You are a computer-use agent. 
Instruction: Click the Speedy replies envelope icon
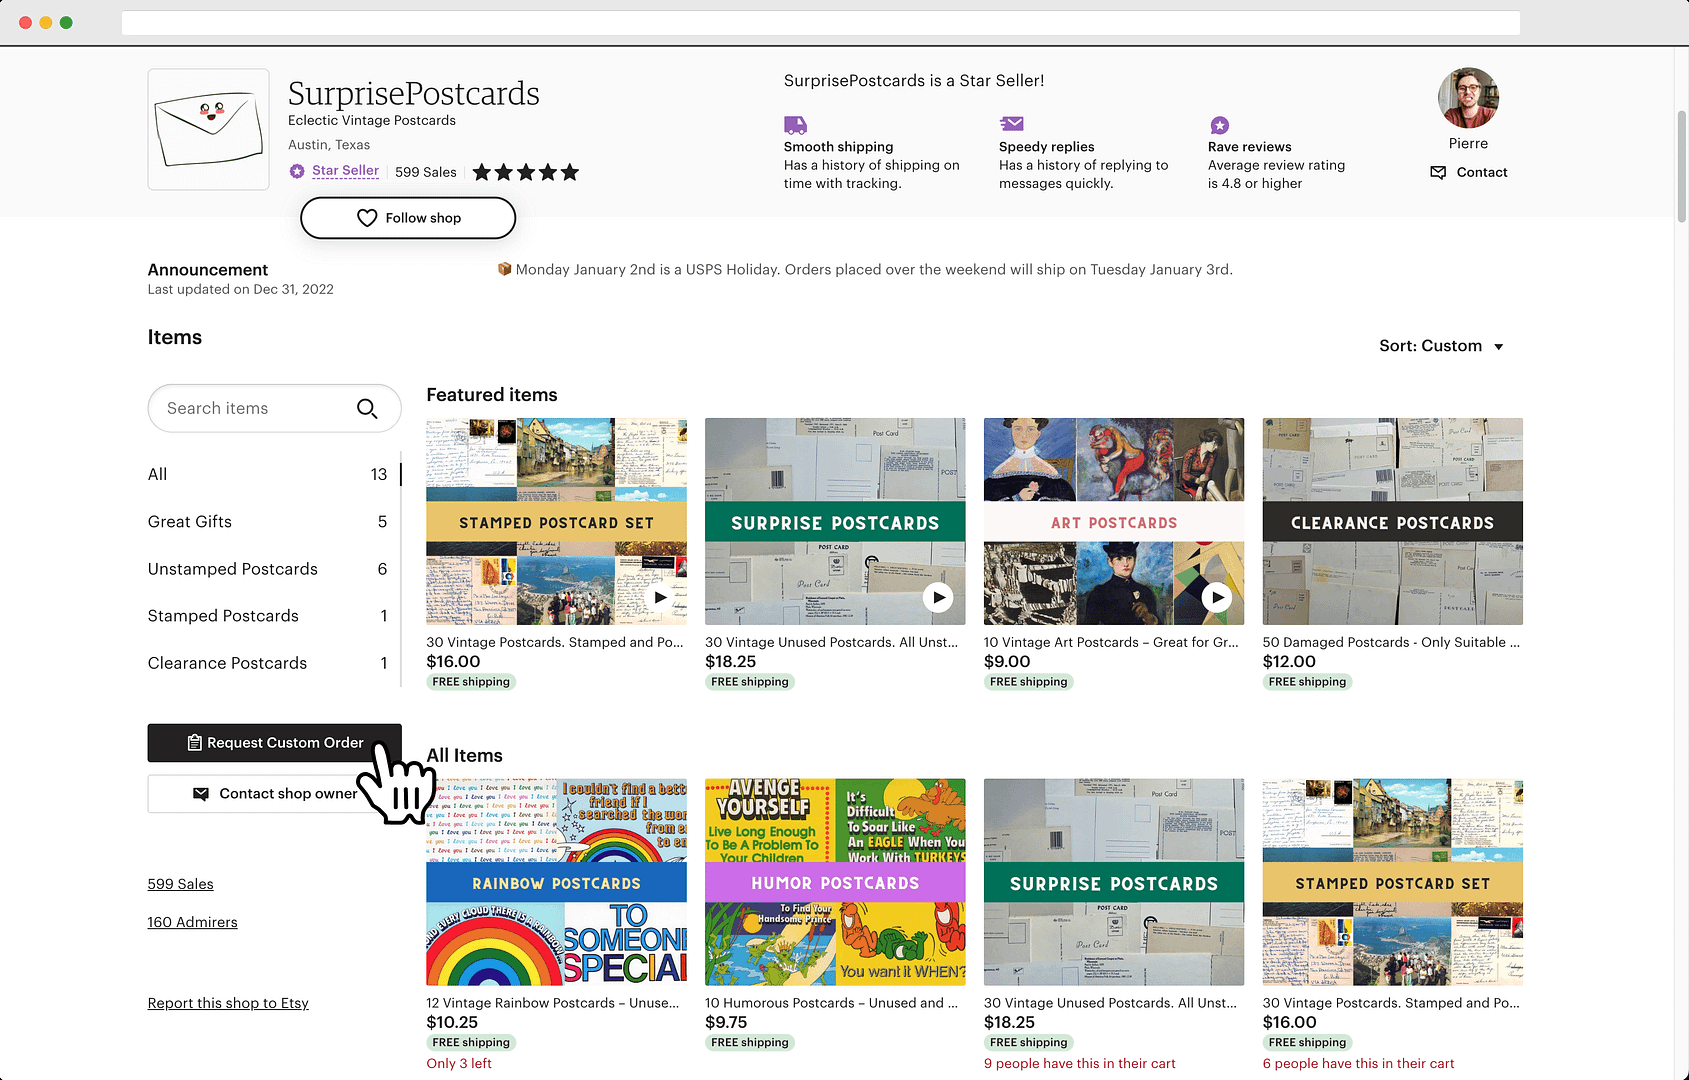pos(1011,124)
